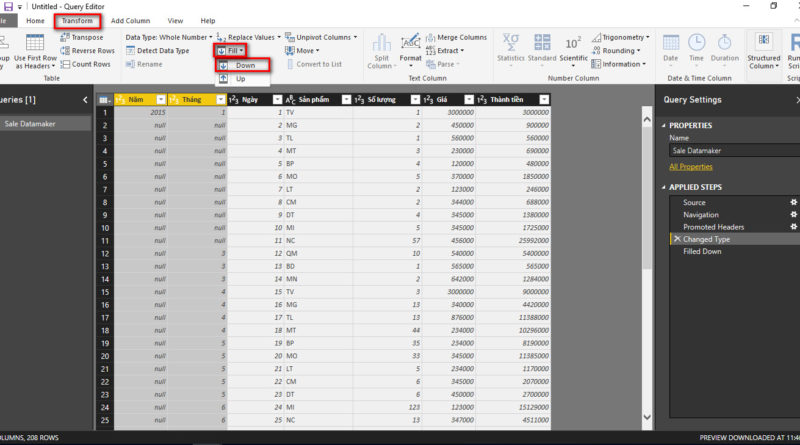The height and width of the screenshot is (445, 800).
Task: Select Down in the Fill dropdown menu
Action: (x=245, y=65)
